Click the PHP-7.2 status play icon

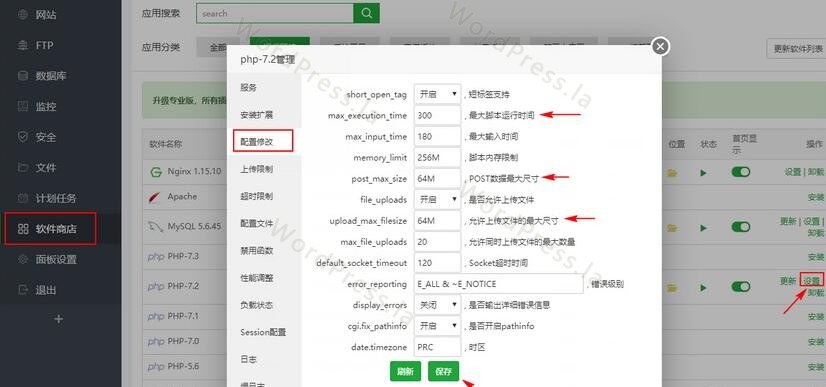pos(703,287)
